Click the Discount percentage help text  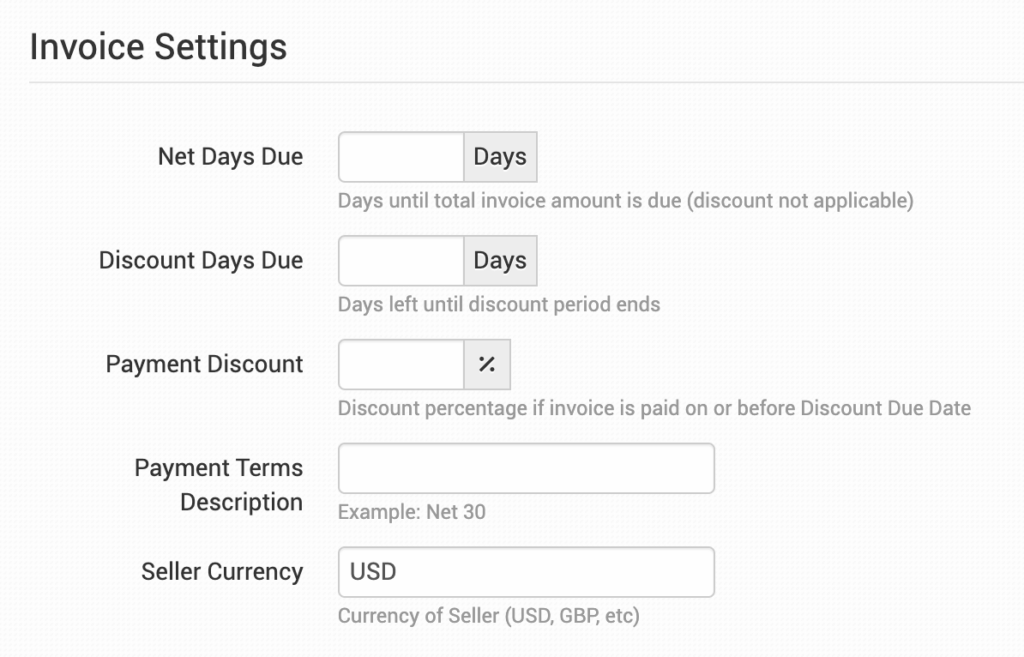coord(654,408)
